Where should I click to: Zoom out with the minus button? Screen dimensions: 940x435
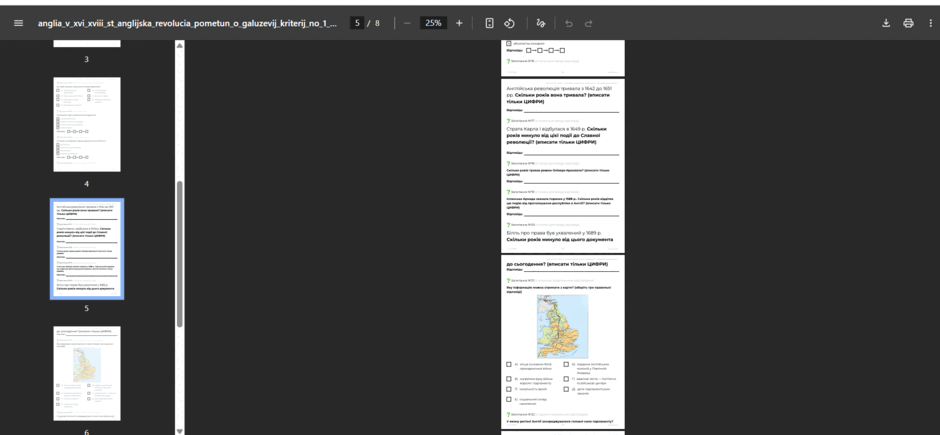(x=408, y=23)
